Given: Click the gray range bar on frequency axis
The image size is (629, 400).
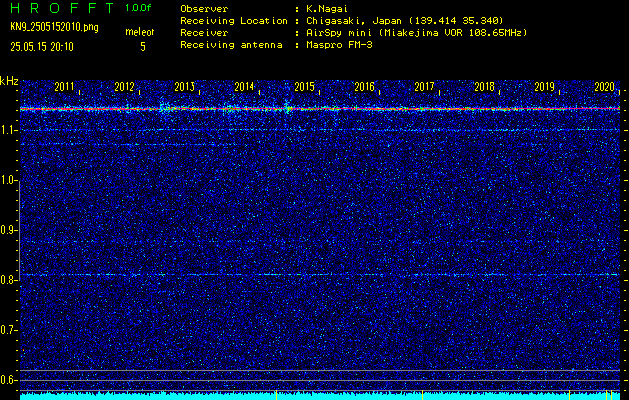Looking at the screenshot, I should [x=19, y=231].
